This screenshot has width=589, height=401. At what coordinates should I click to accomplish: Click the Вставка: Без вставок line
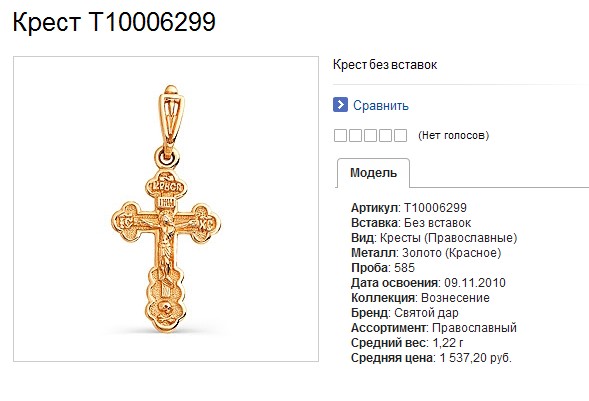click(x=411, y=223)
